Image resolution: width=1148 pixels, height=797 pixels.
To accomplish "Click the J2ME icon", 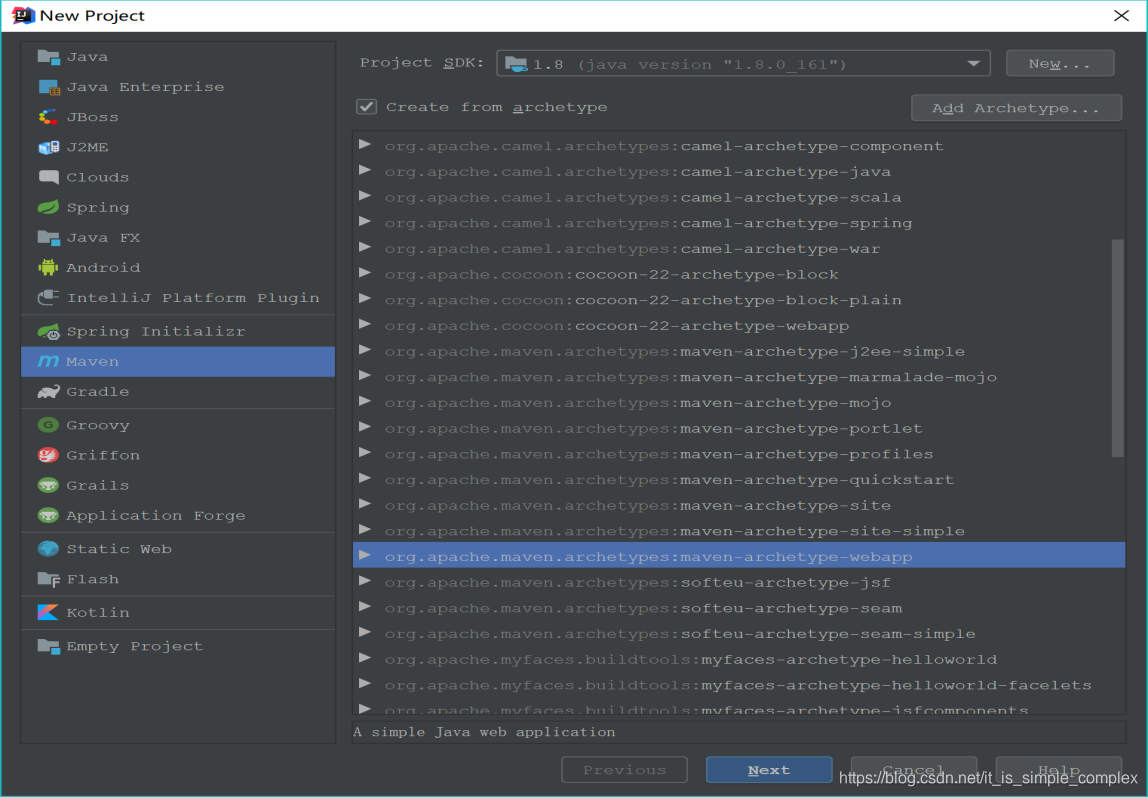I will point(48,147).
